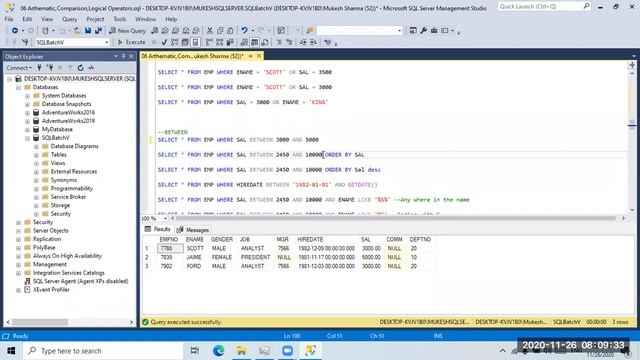
Task: Open the Tools menu
Action: pyautogui.click(x=120, y=19)
